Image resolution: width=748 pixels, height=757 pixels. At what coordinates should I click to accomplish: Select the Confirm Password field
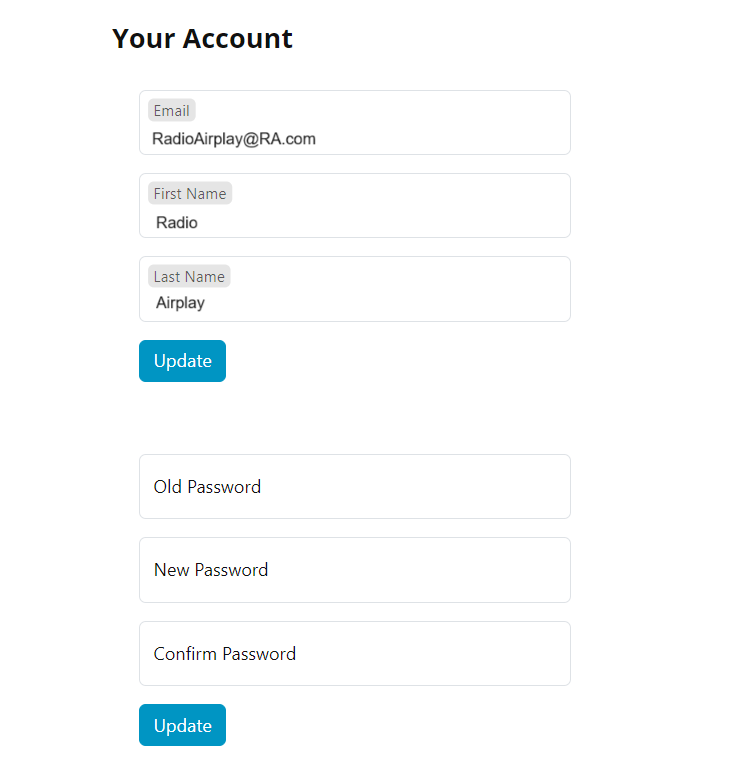click(x=354, y=654)
